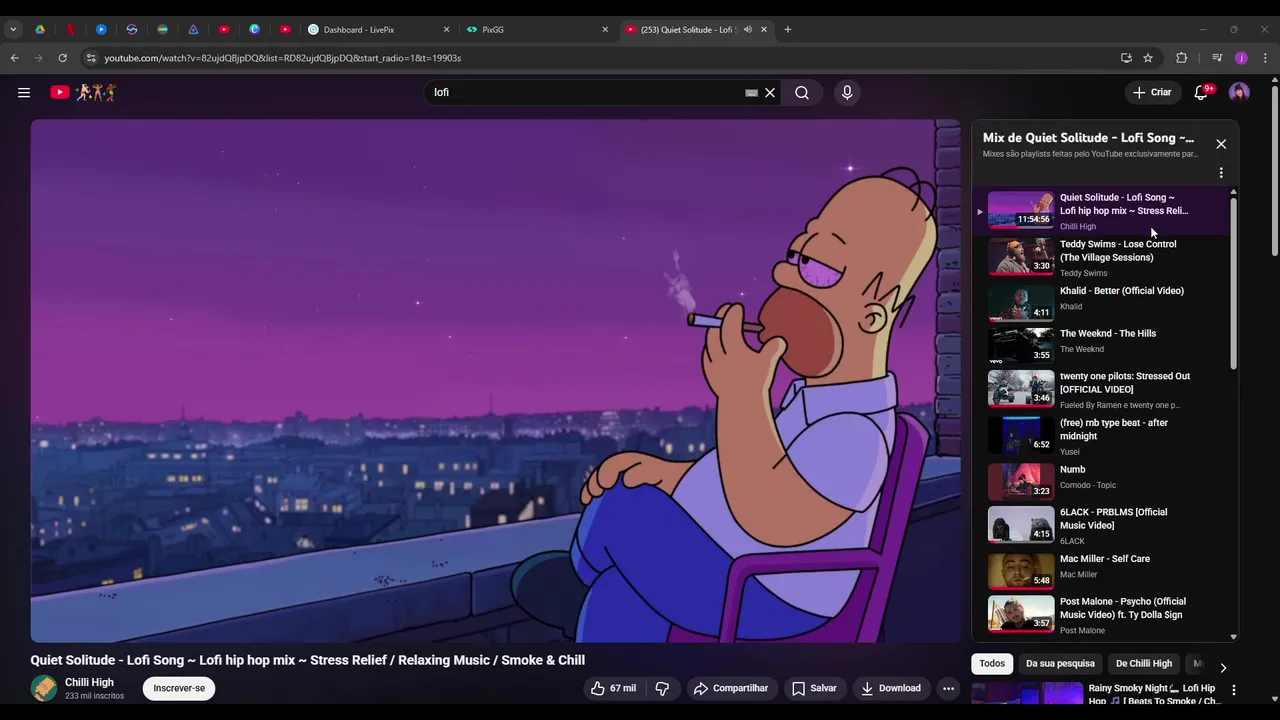
Task: Open tab search dropdown arrow
Action: point(13,29)
